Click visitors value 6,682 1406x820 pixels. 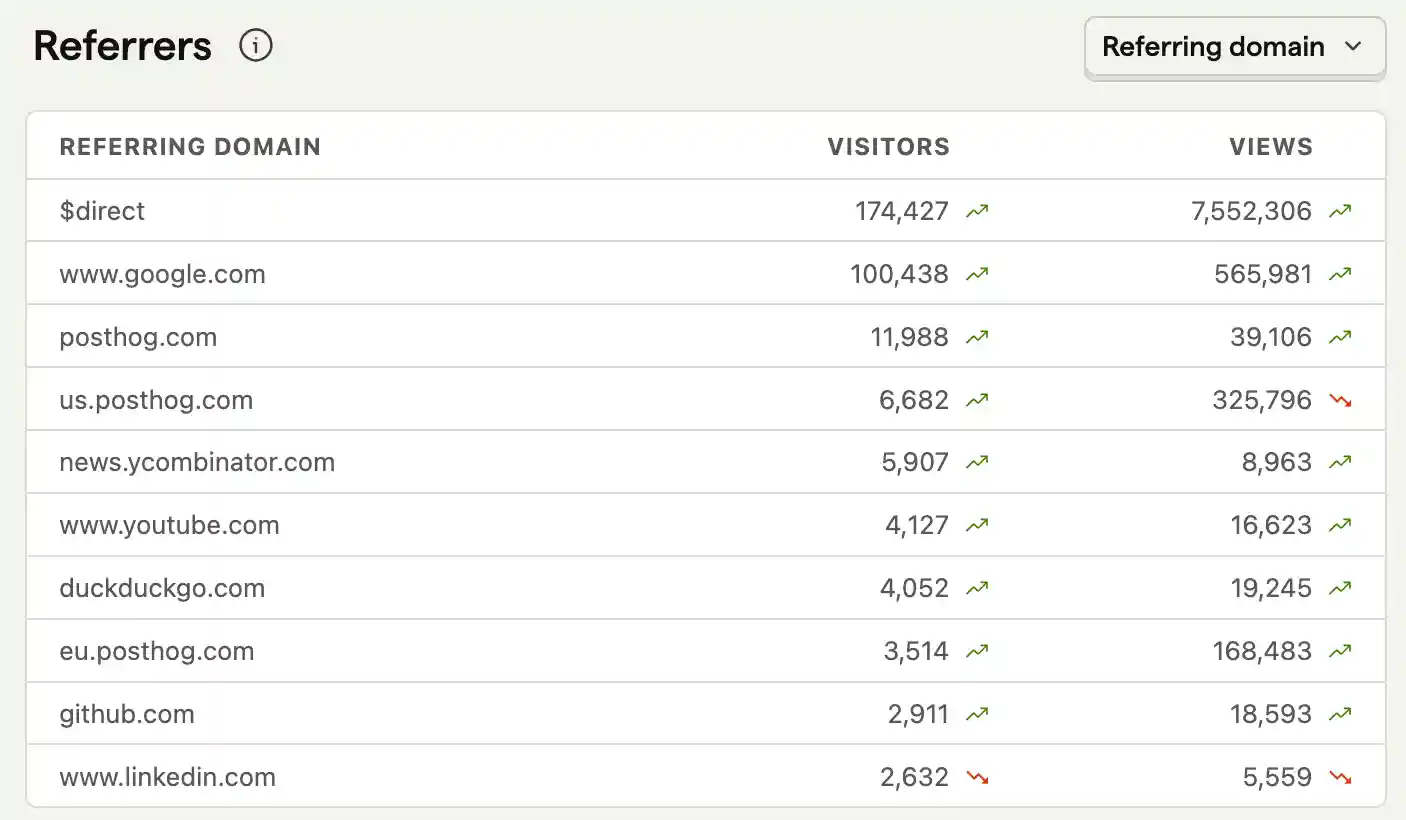[914, 400]
